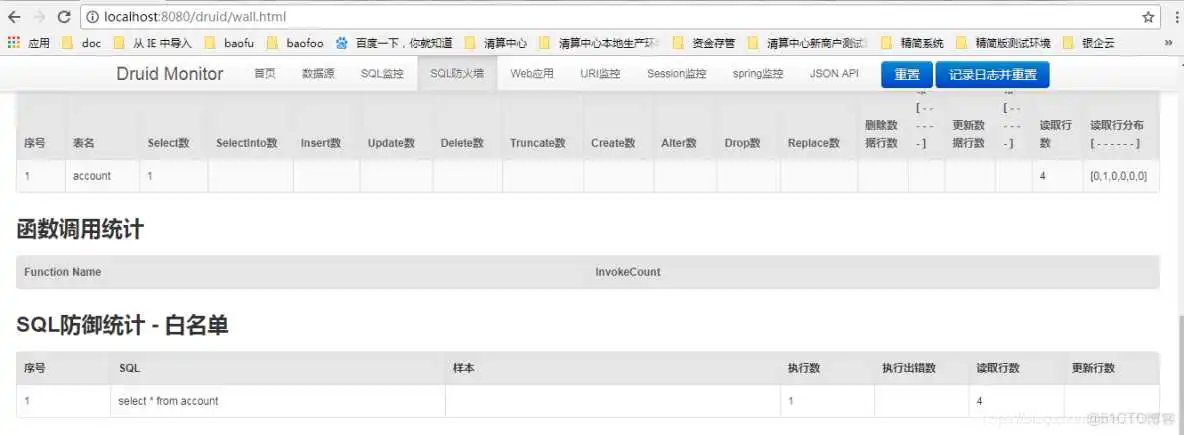This screenshot has width=1184, height=435.
Task: Open the Web应用 tab
Action: pyautogui.click(x=532, y=74)
